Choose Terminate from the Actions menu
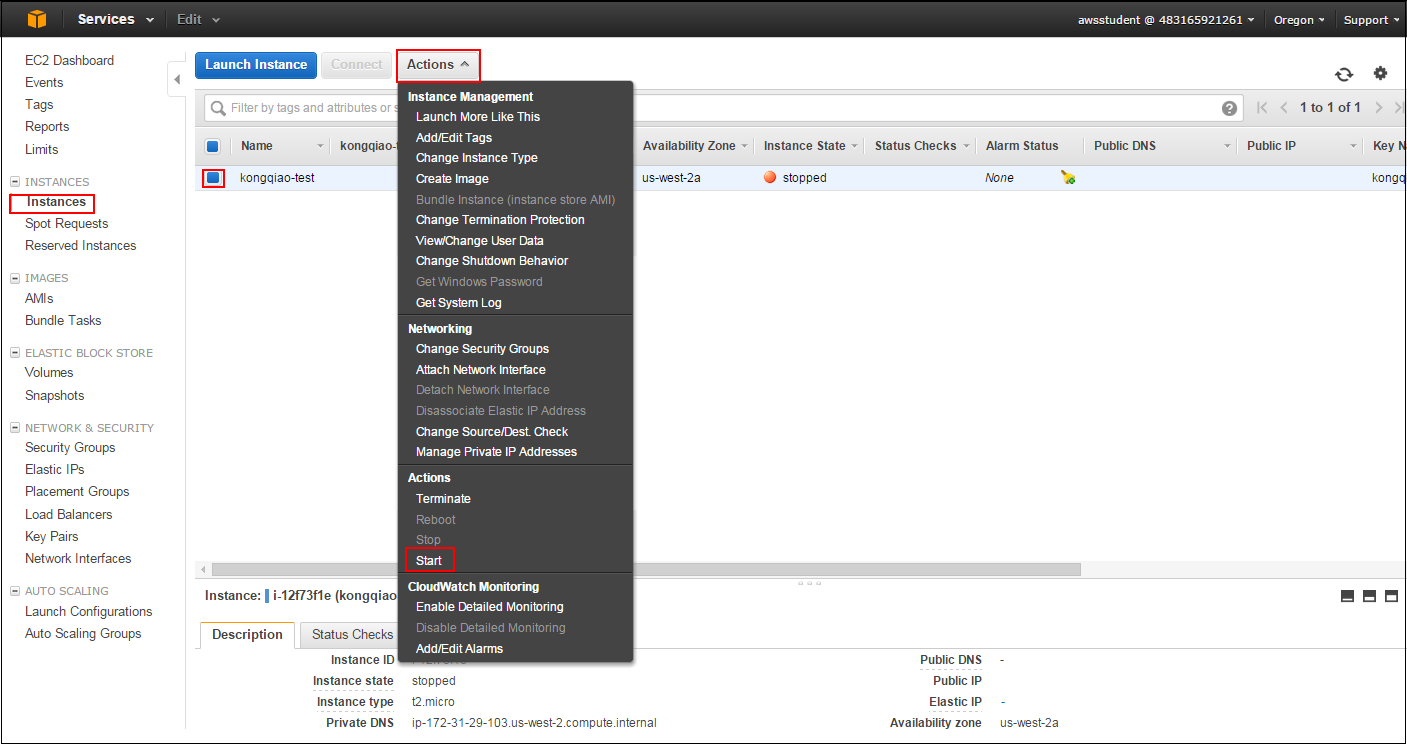Viewport: 1407px width, 744px height. pos(443,499)
